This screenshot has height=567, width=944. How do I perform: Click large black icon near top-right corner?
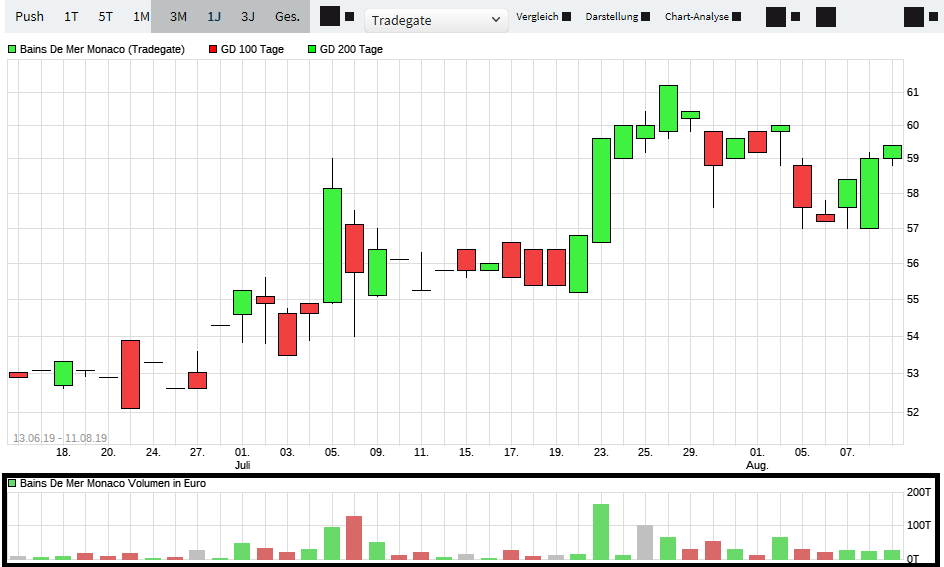tap(913, 16)
